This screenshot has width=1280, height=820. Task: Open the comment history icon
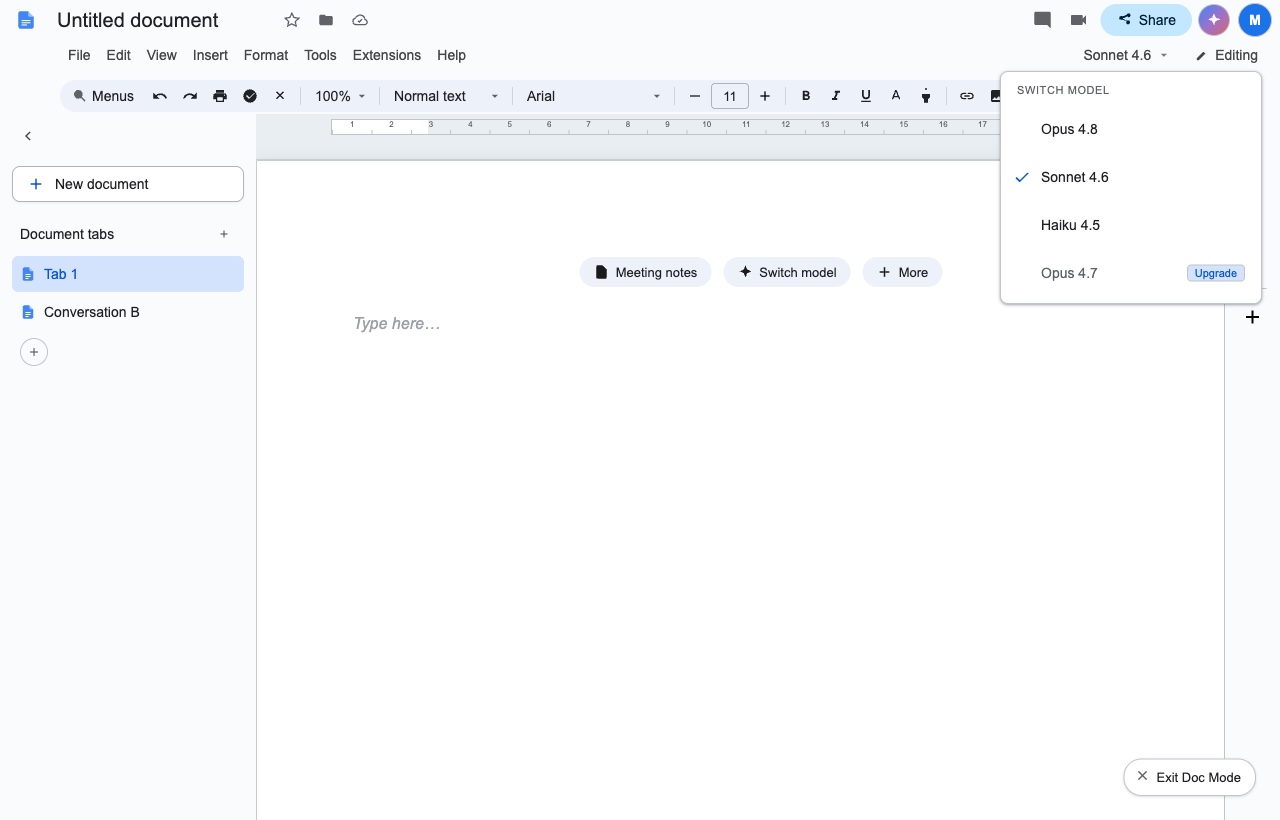[1042, 20]
